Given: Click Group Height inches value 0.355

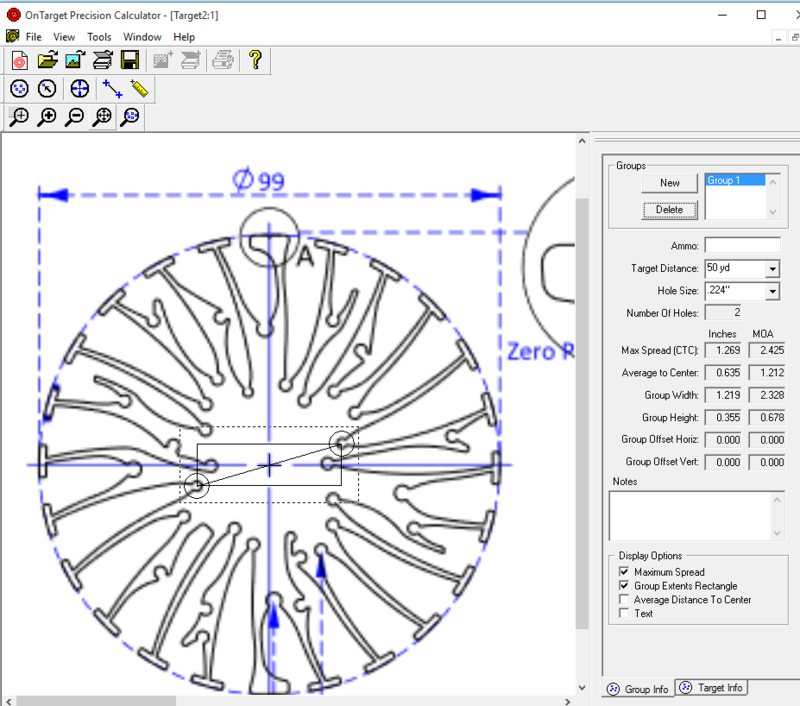Looking at the screenshot, I should point(723,418).
